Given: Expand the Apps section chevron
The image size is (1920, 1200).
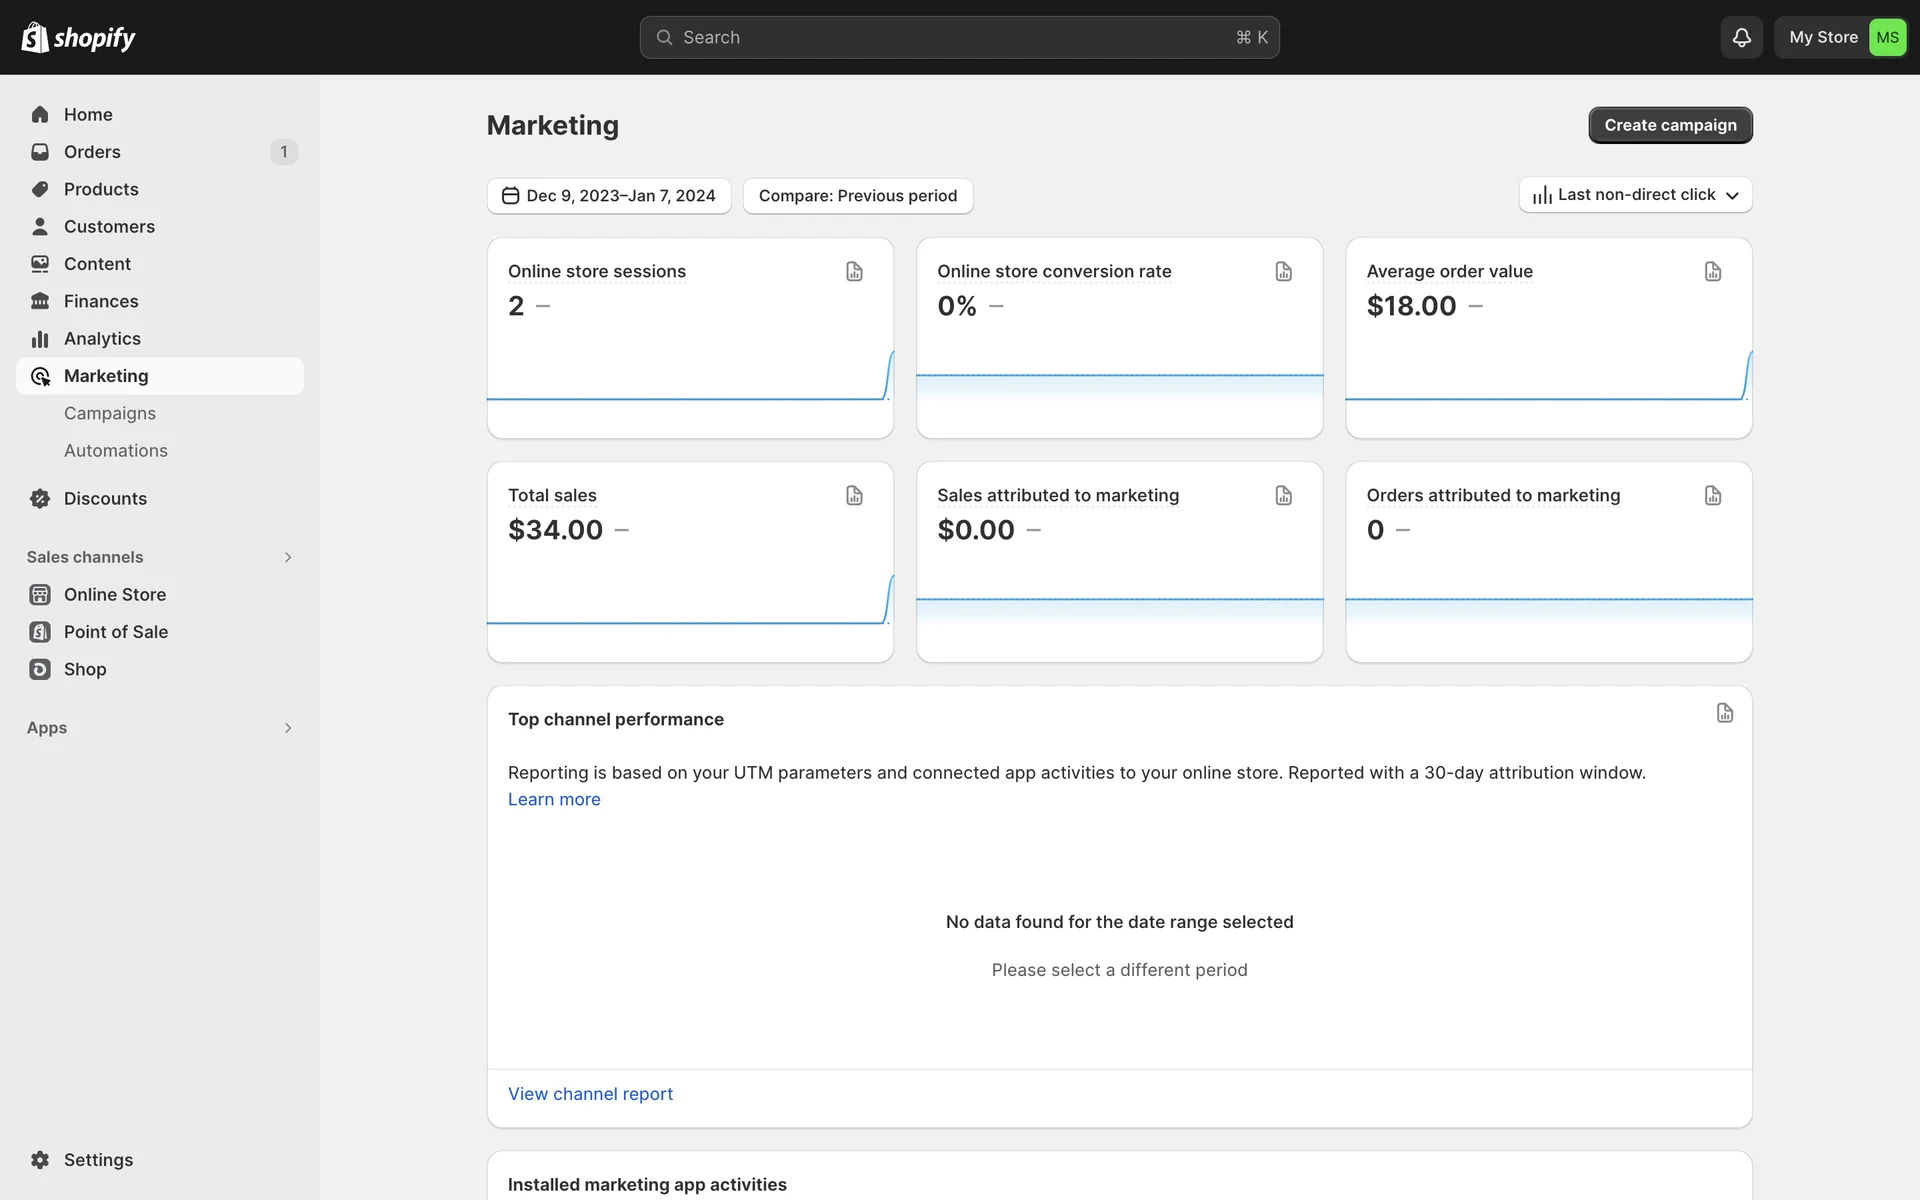Looking at the screenshot, I should (x=288, y=728).
